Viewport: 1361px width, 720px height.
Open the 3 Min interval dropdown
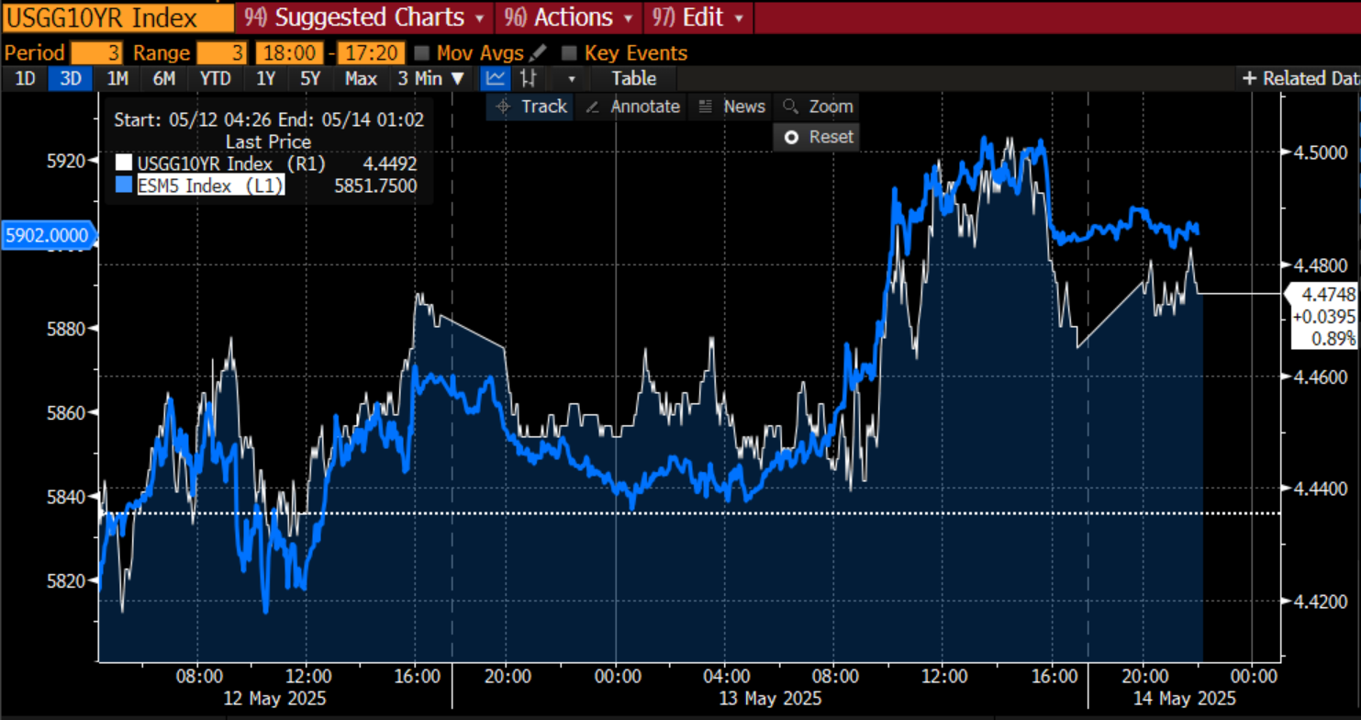point(431,78)
